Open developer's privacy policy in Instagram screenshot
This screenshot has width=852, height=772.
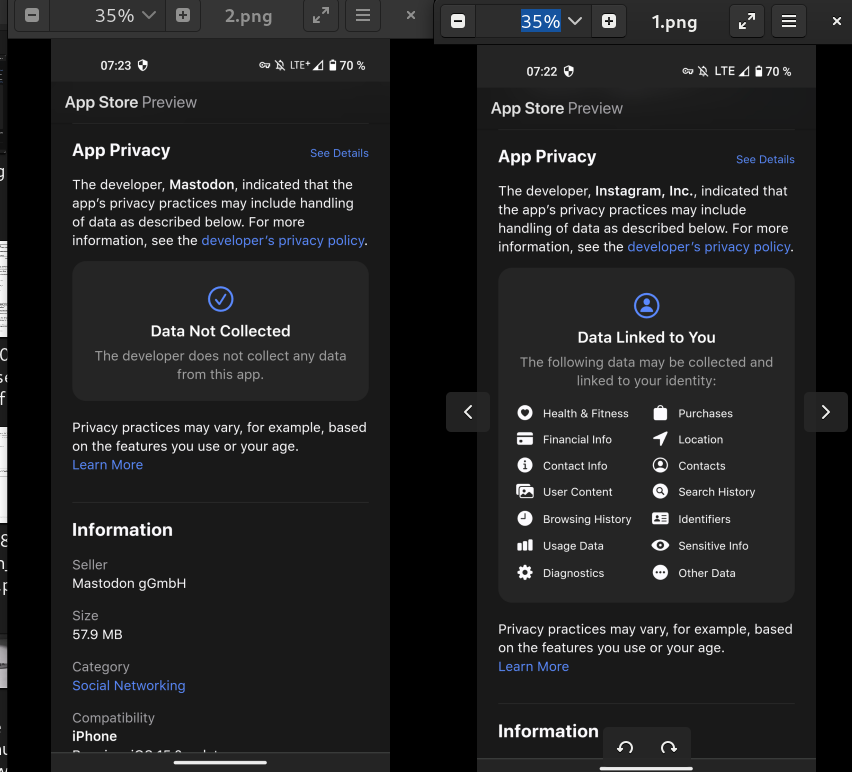pyautogui.click(x=709, y=247)
